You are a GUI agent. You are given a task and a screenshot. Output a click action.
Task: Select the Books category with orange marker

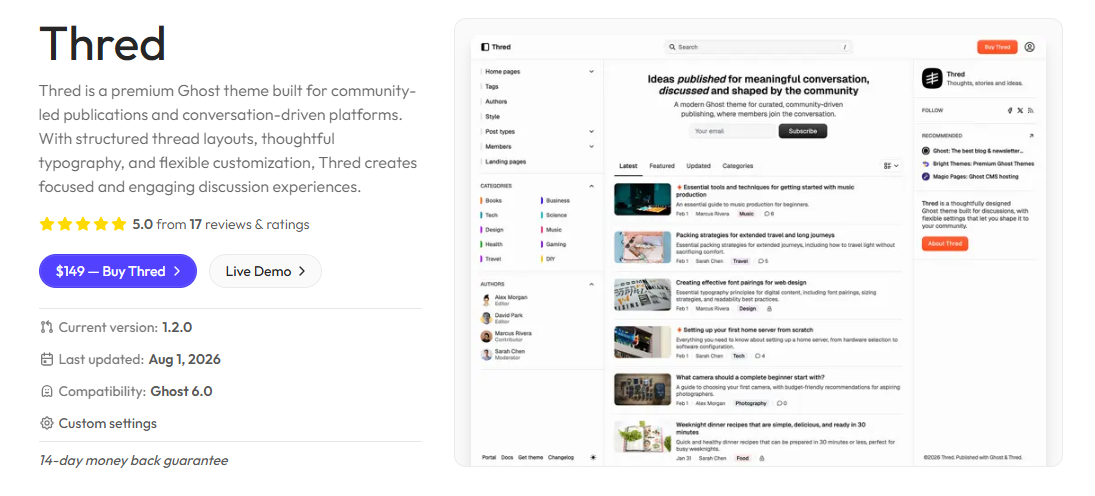click(x=492, y=200)
